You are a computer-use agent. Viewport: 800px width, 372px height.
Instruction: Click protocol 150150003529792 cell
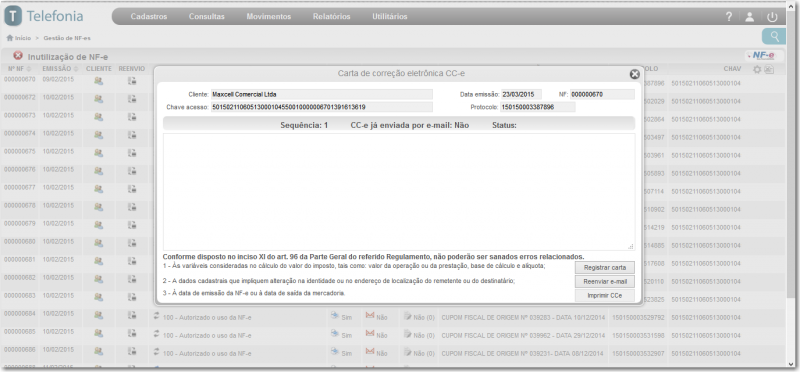point(638,317)
